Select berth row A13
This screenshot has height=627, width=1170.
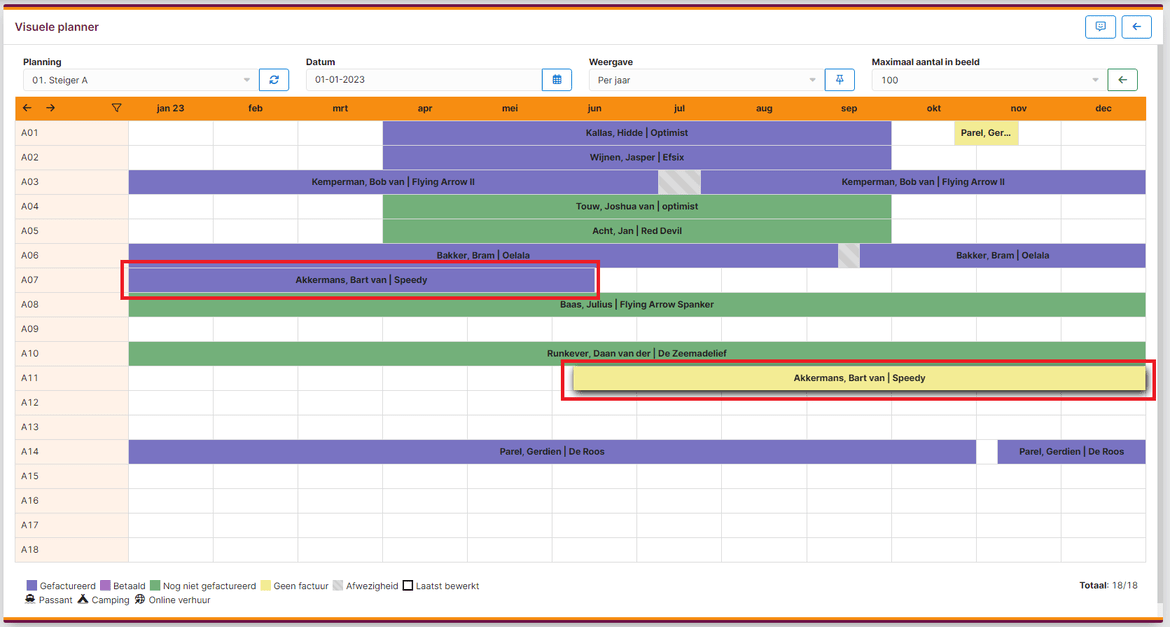point(72,427)
